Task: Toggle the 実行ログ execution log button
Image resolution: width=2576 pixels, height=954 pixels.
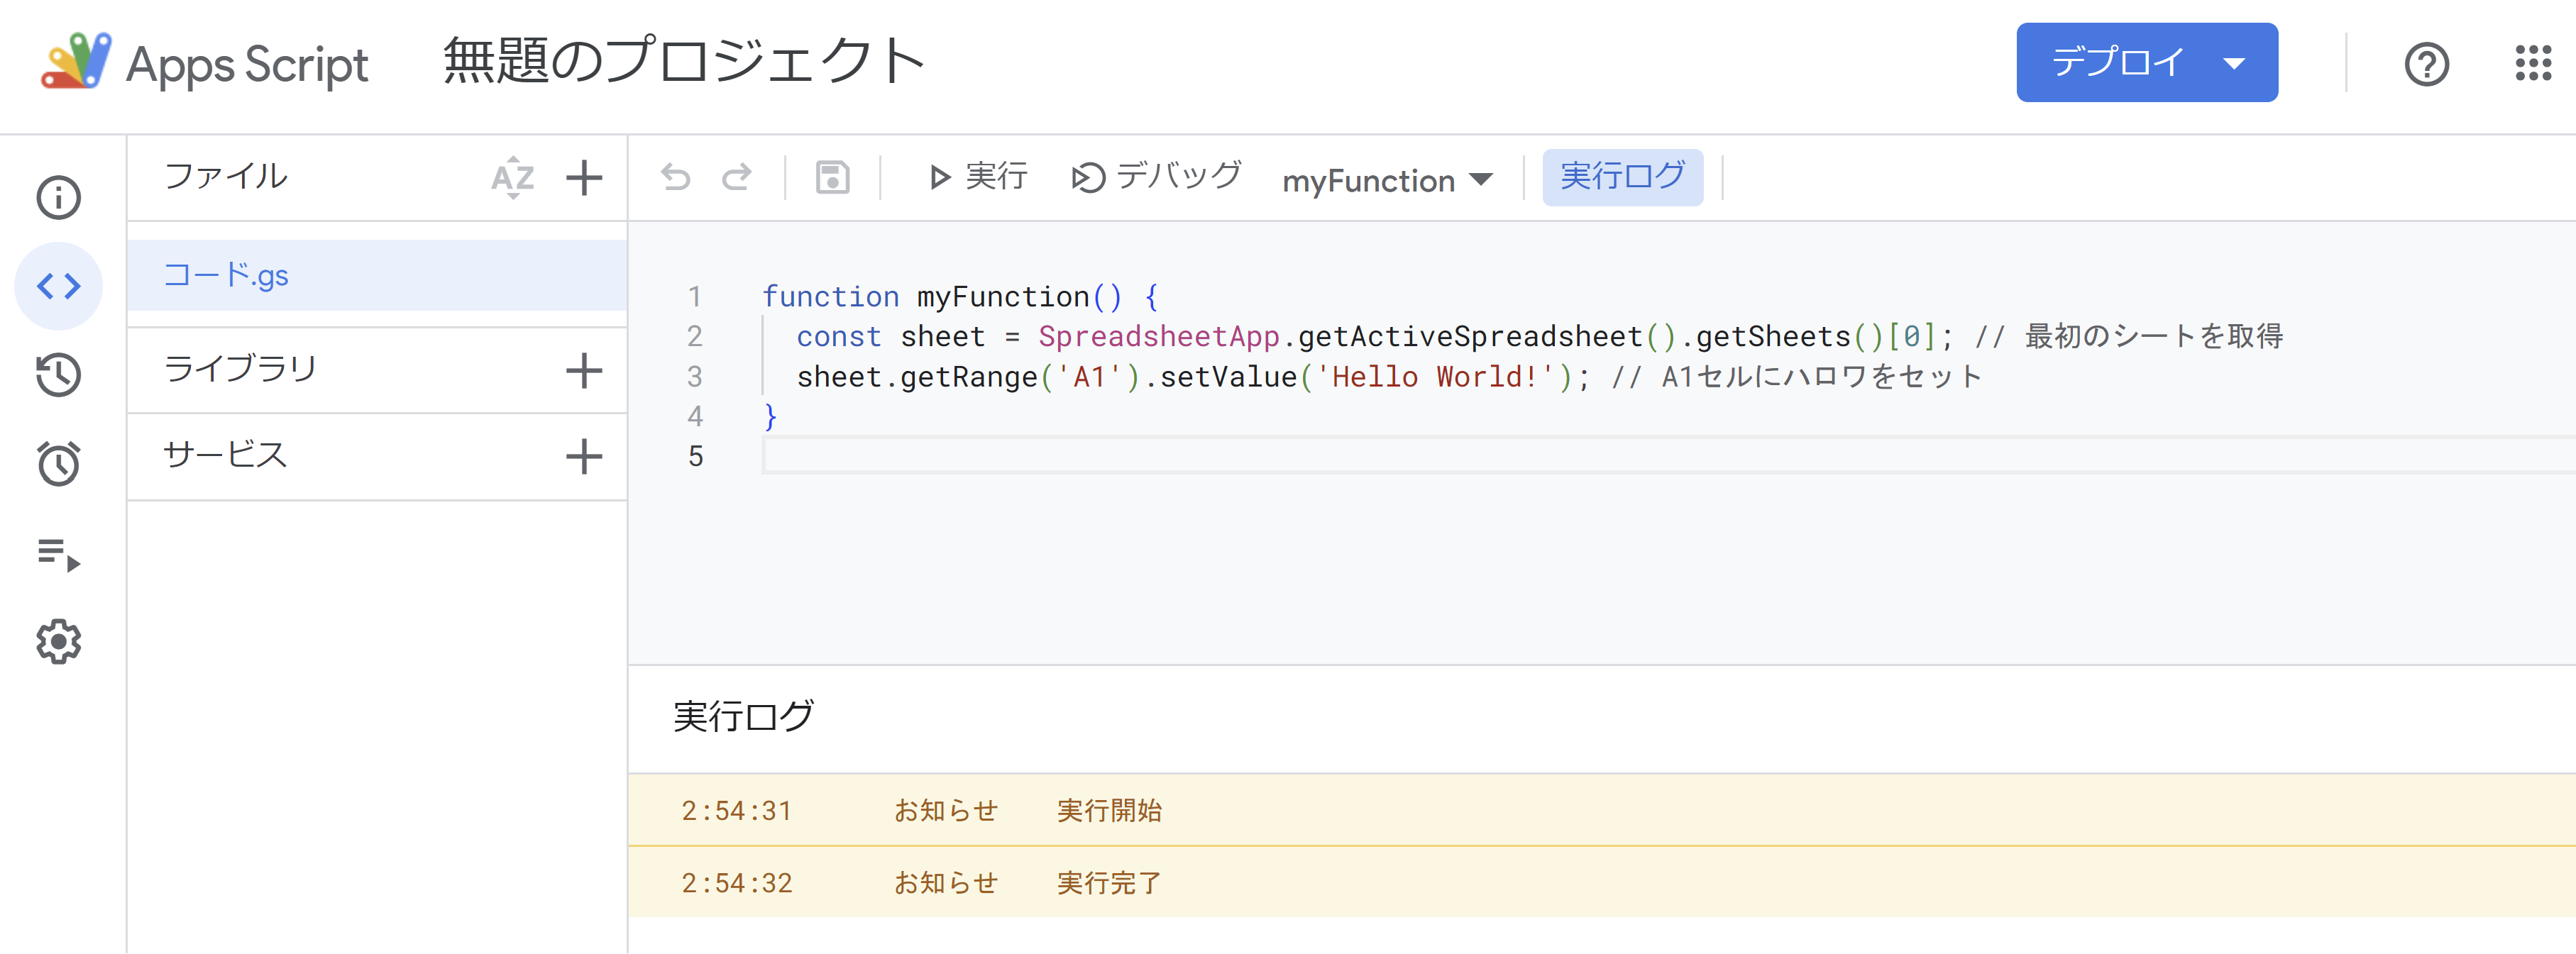Action: pyautogui.click(x=1622, y=177)
